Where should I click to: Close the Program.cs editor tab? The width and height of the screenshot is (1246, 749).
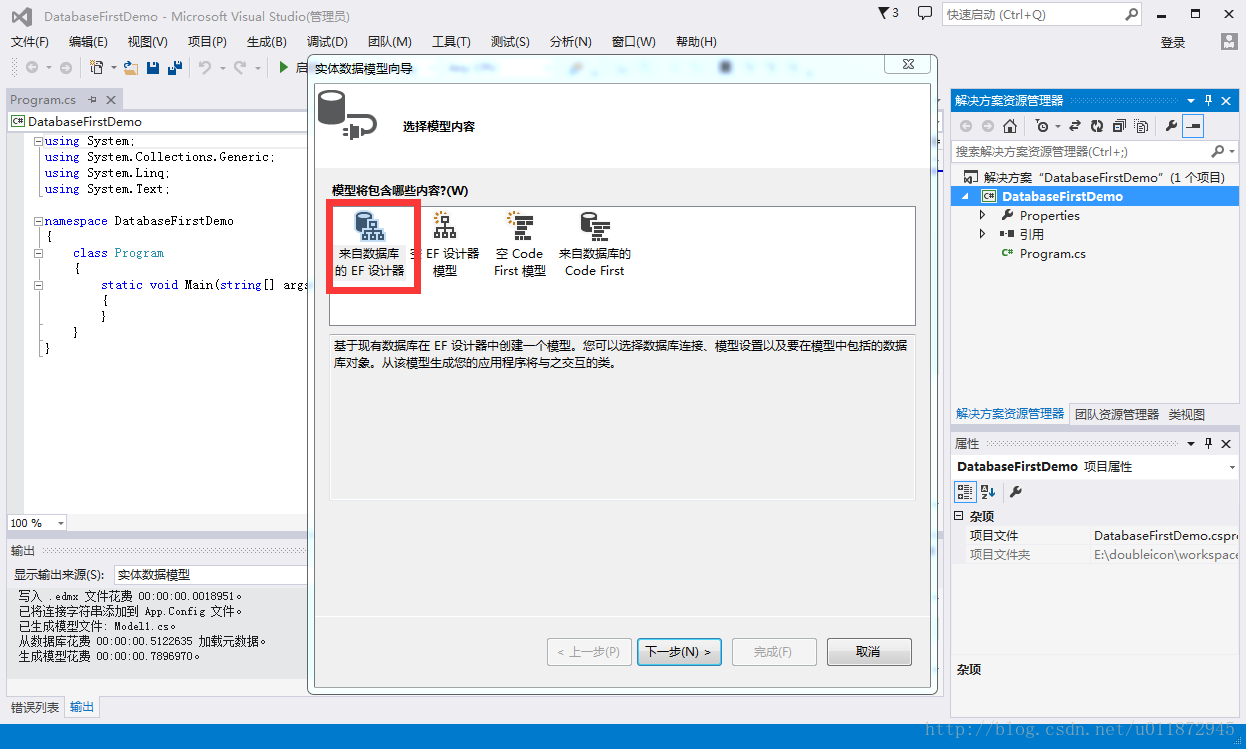[x=111, y=100]
